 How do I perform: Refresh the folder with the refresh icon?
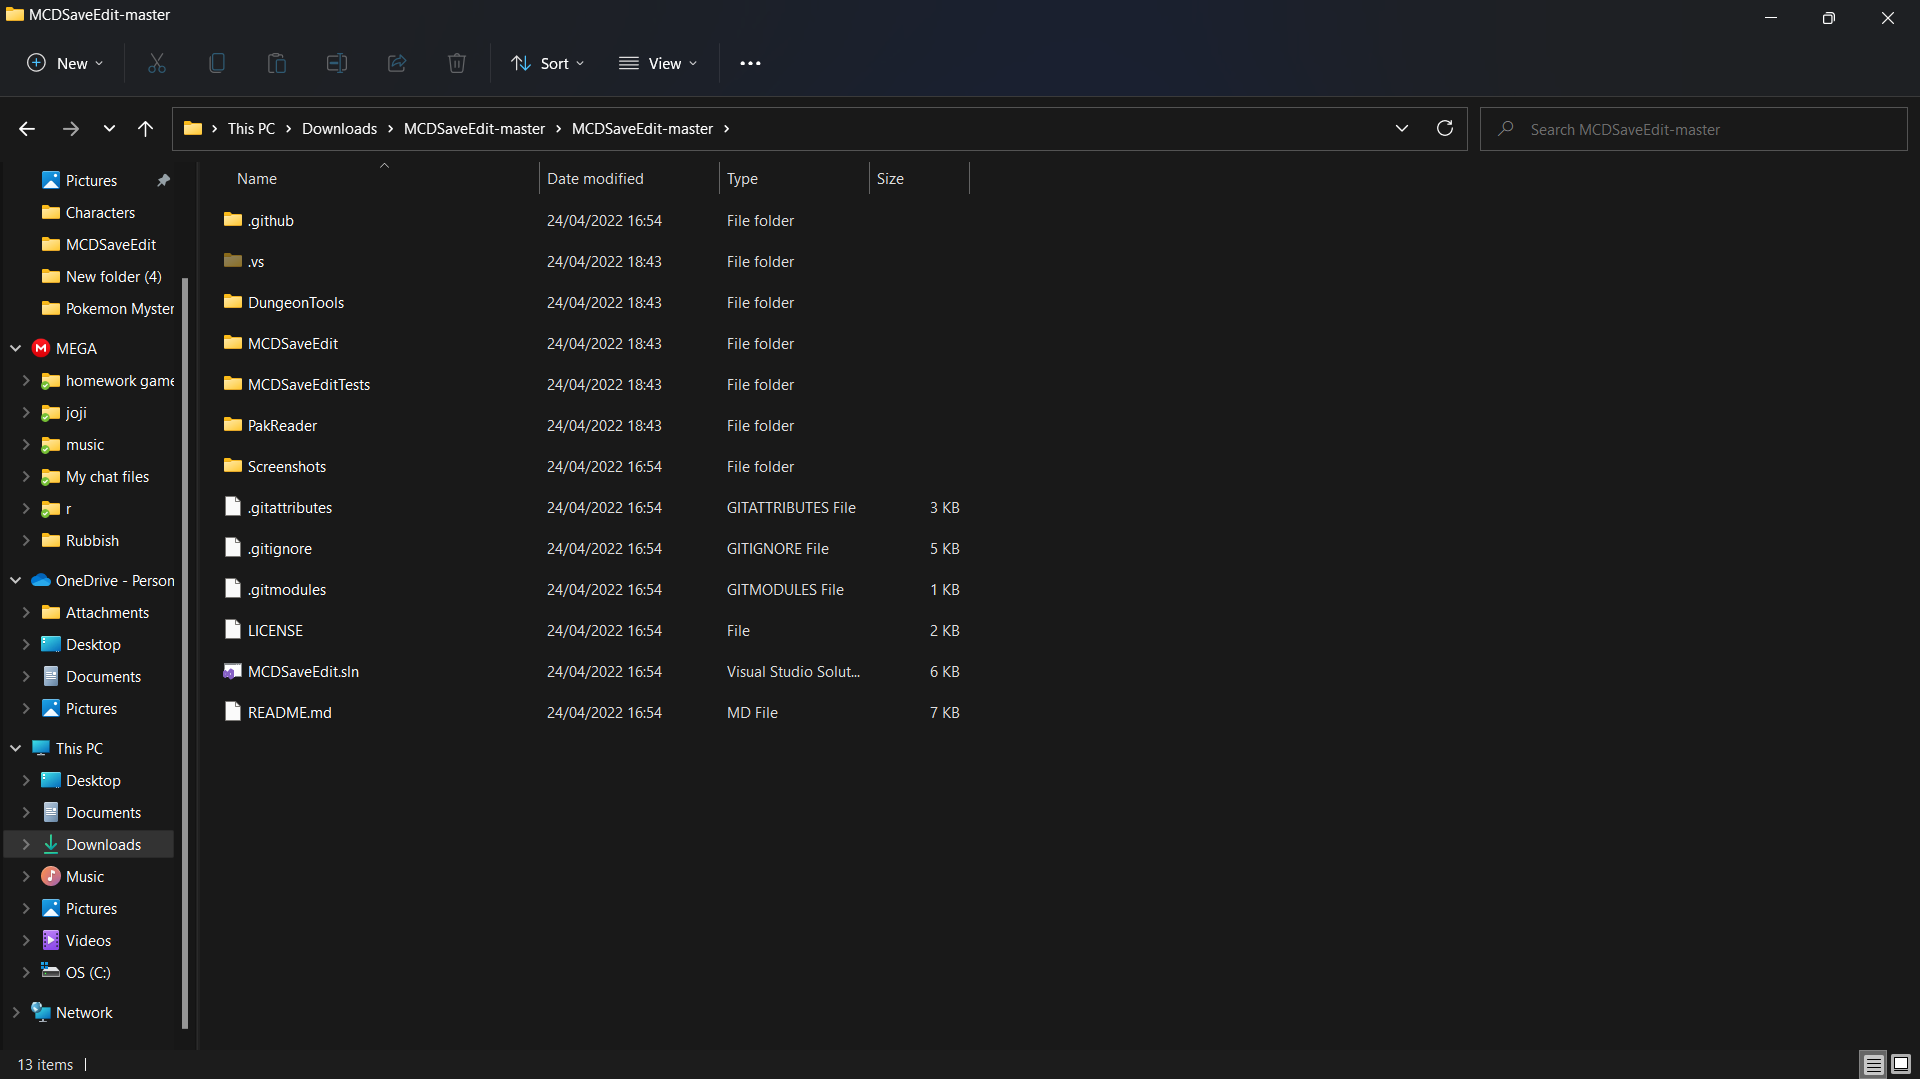point(1444,128)
